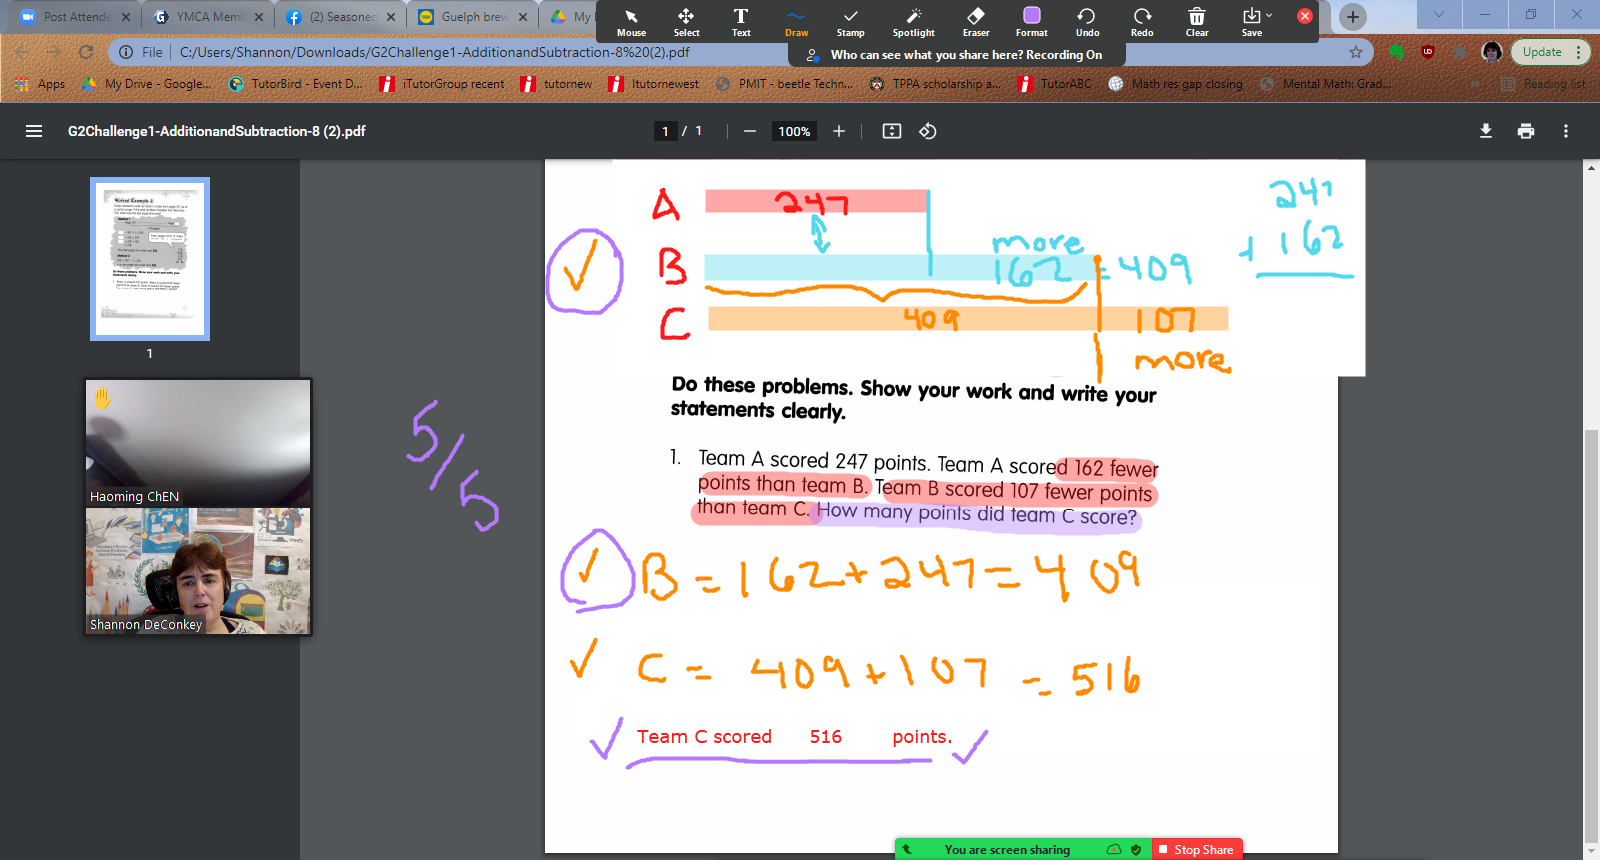This screenshot has height=860, width=1600.
Task: Redo the annotation
Action: point(1142,22)
